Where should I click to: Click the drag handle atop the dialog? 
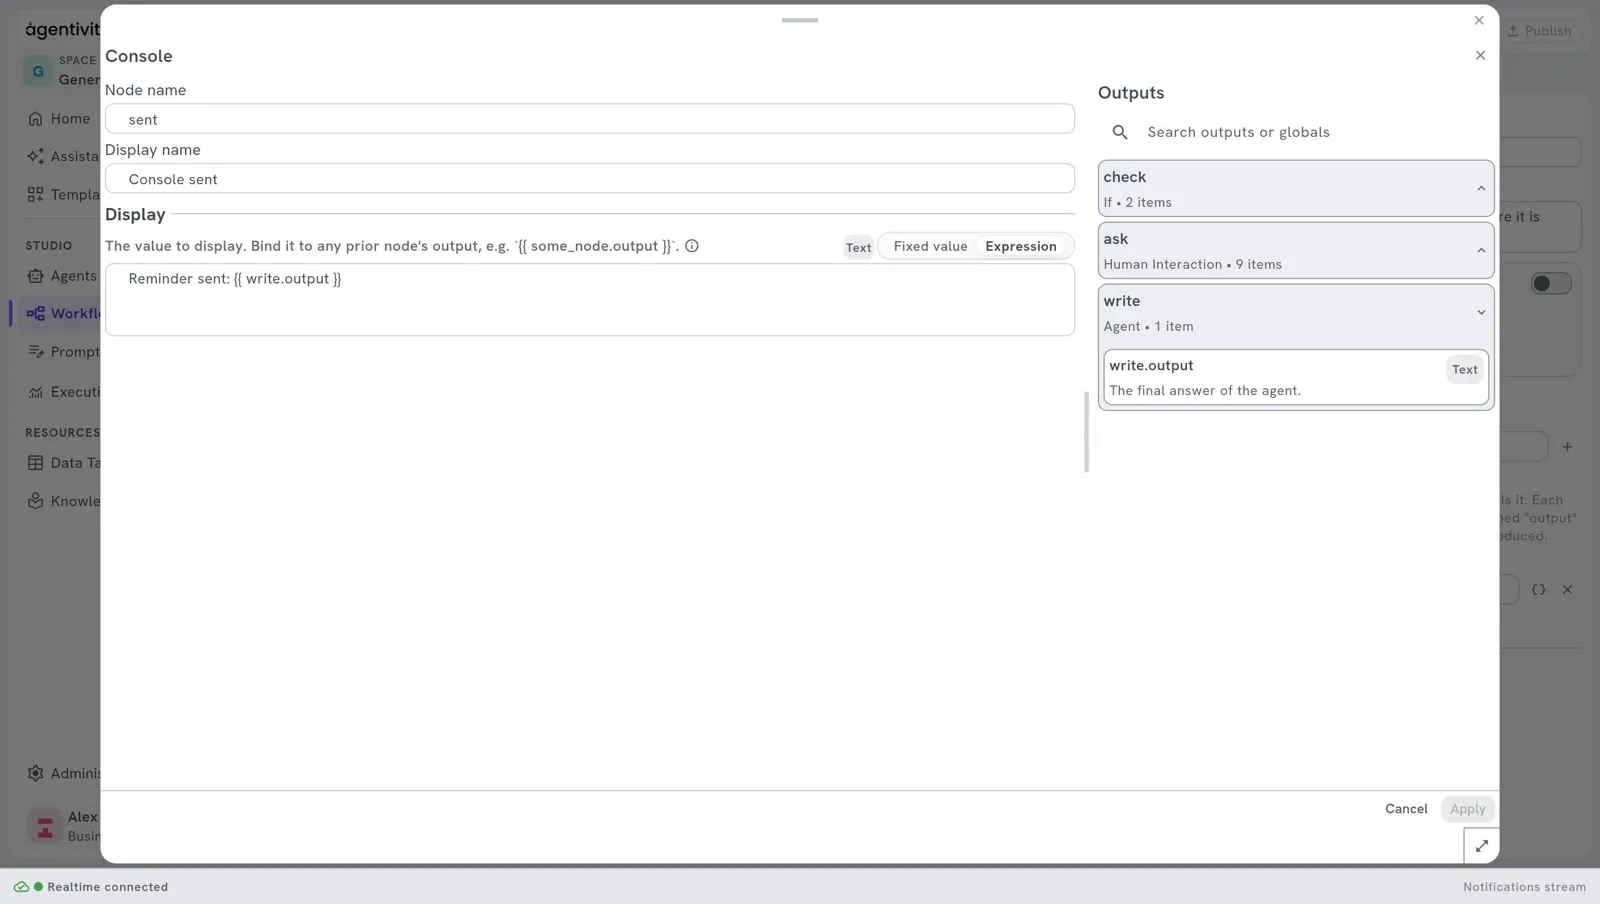(800, 20)
